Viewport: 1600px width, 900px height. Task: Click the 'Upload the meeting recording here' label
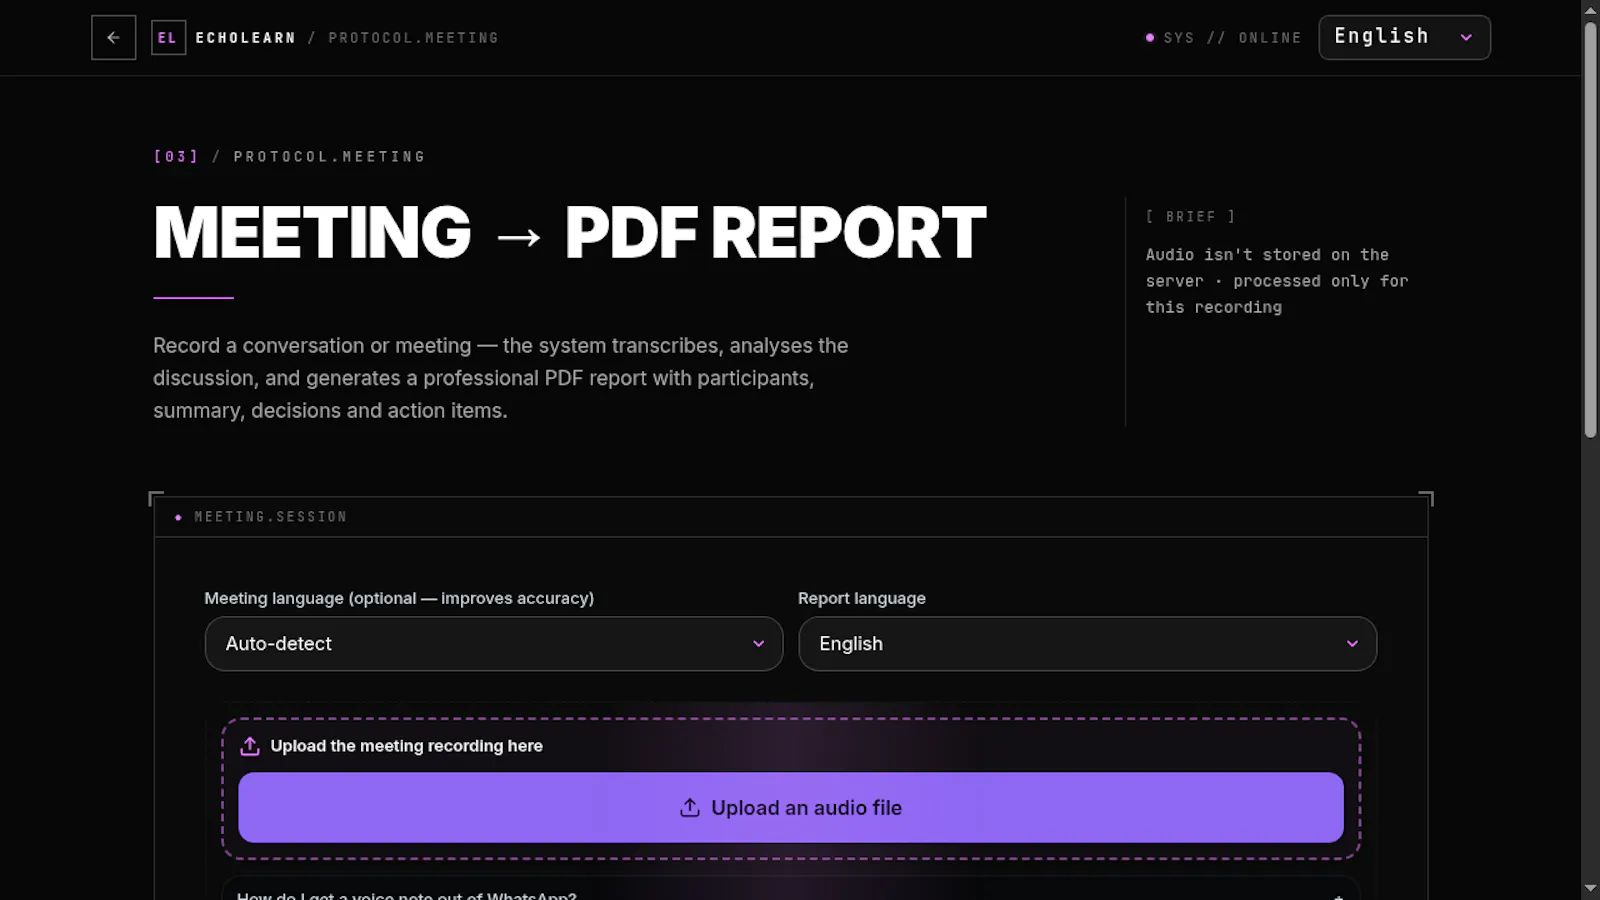point(406,746)
